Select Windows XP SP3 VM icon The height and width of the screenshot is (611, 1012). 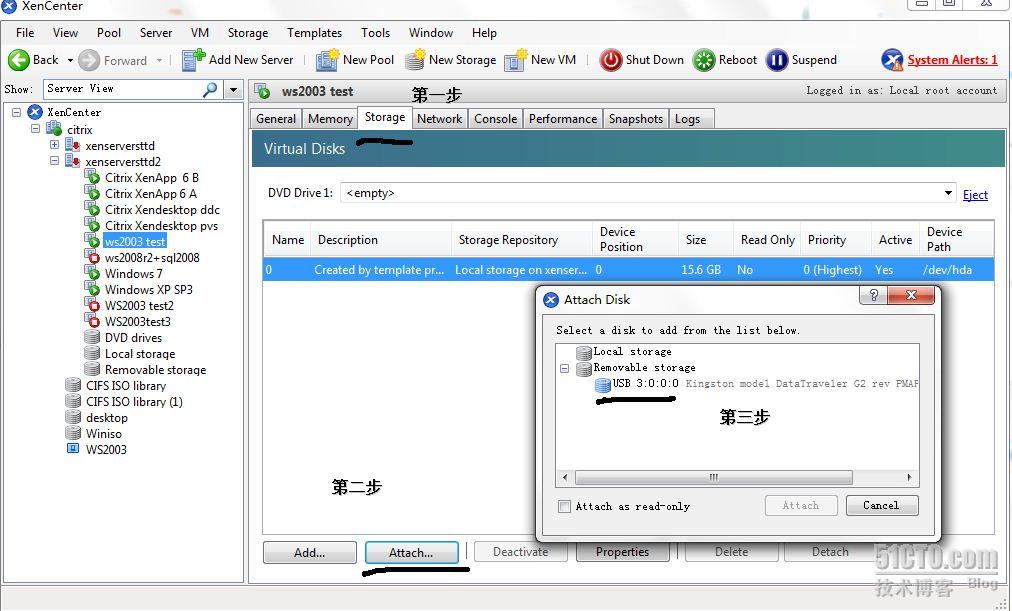[x=92, y=289]
